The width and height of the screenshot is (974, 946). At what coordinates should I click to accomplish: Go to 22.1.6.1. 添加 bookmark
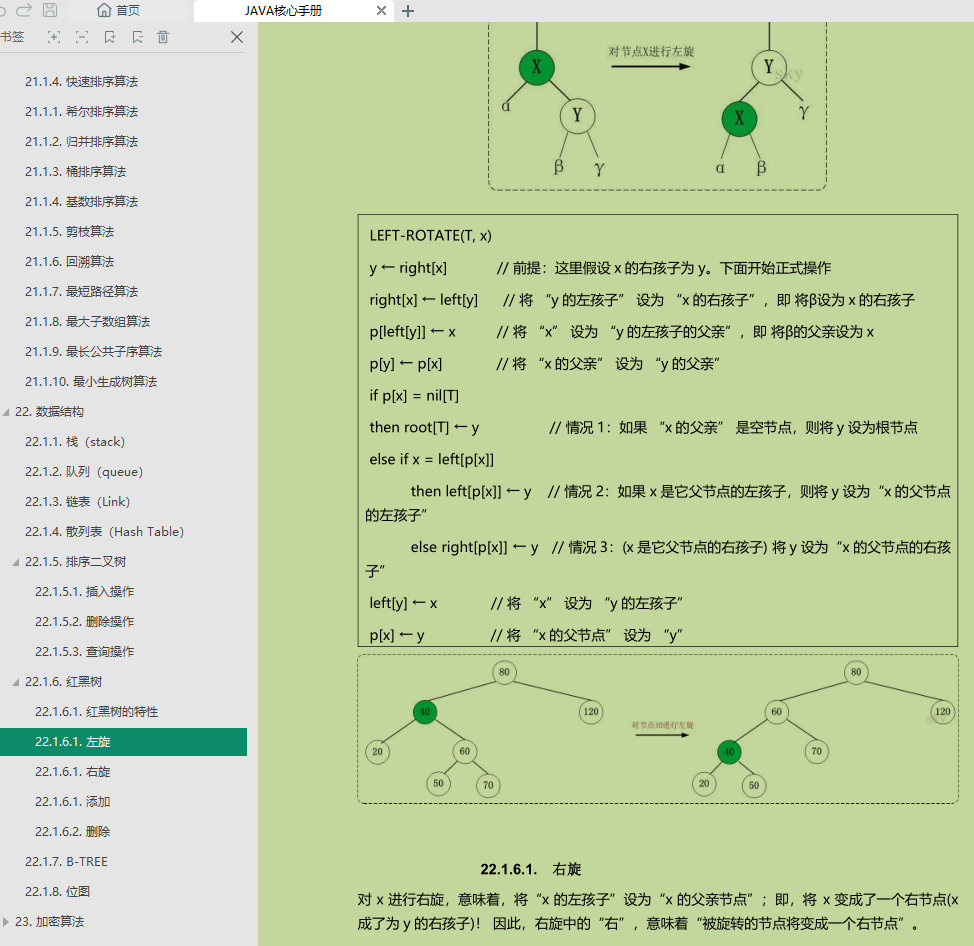(73, 802)
